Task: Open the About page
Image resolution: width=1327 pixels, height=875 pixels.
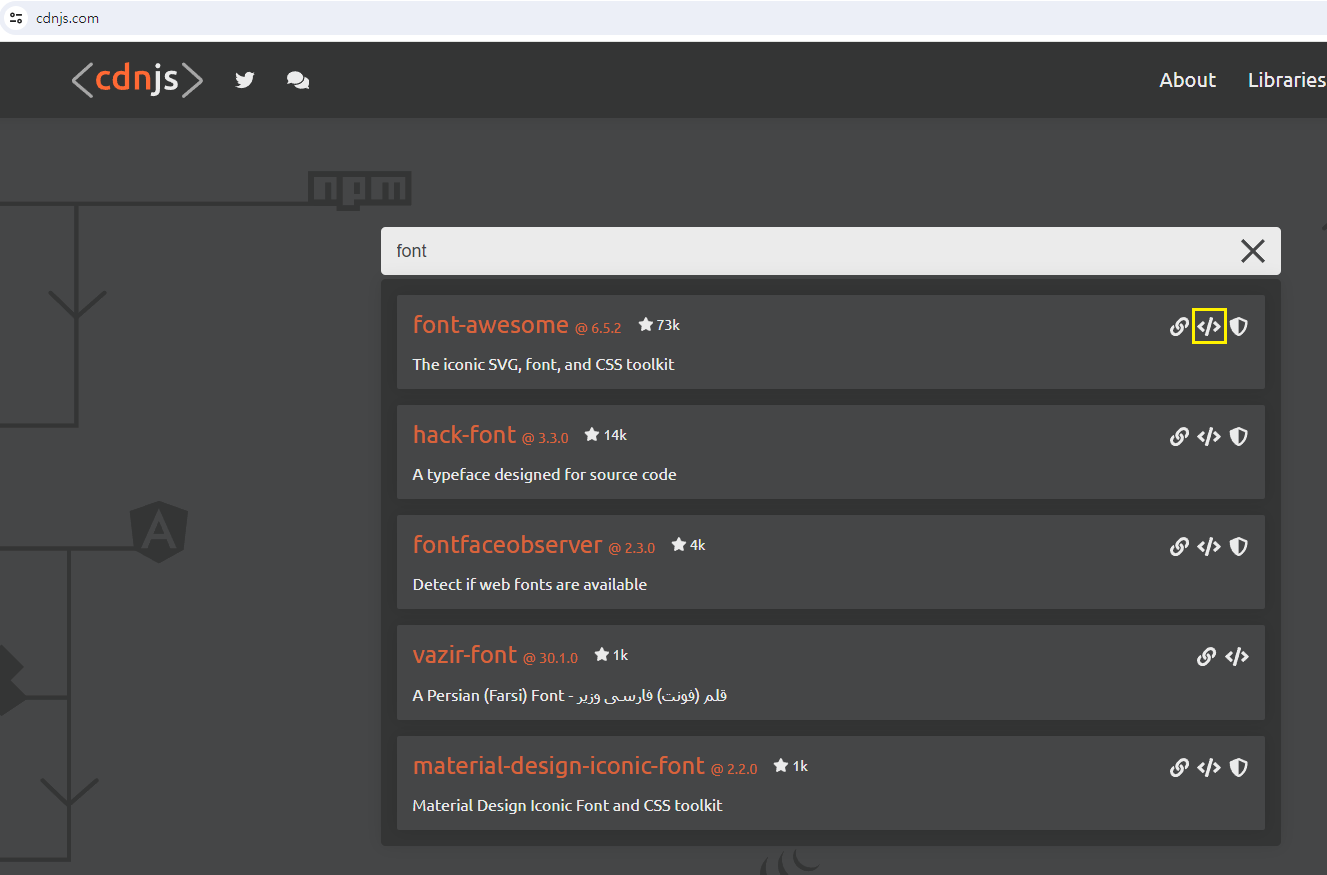Action: tap(1188, 80)
